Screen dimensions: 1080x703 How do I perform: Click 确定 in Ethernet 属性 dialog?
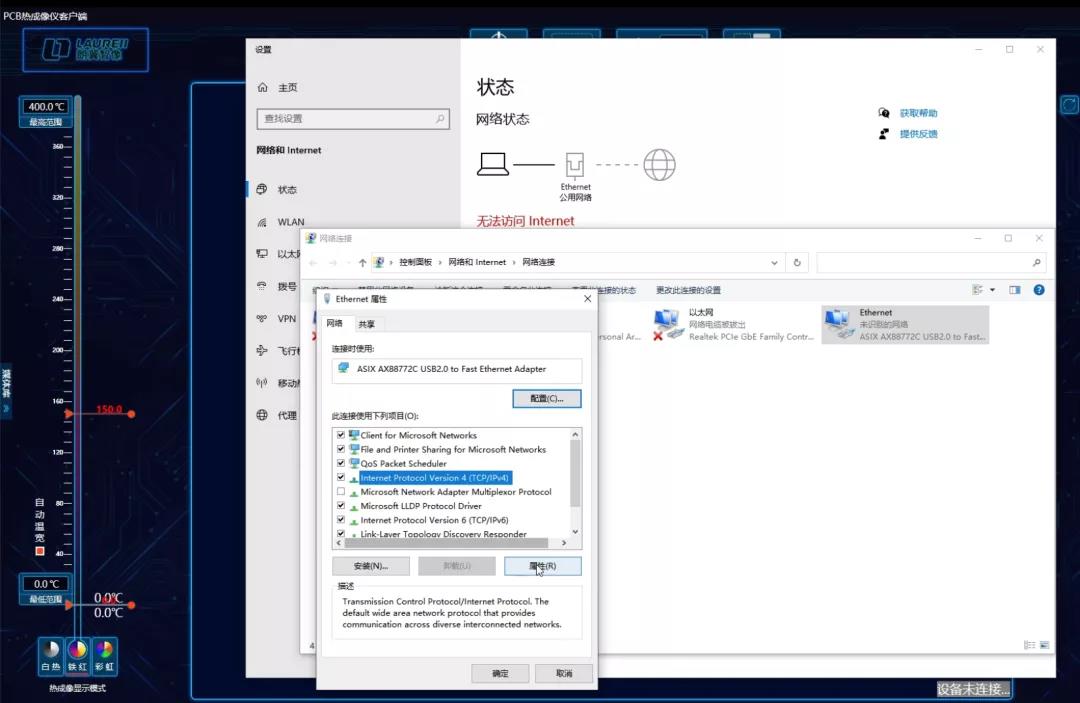pyautogui.click(x=500, y=673)
